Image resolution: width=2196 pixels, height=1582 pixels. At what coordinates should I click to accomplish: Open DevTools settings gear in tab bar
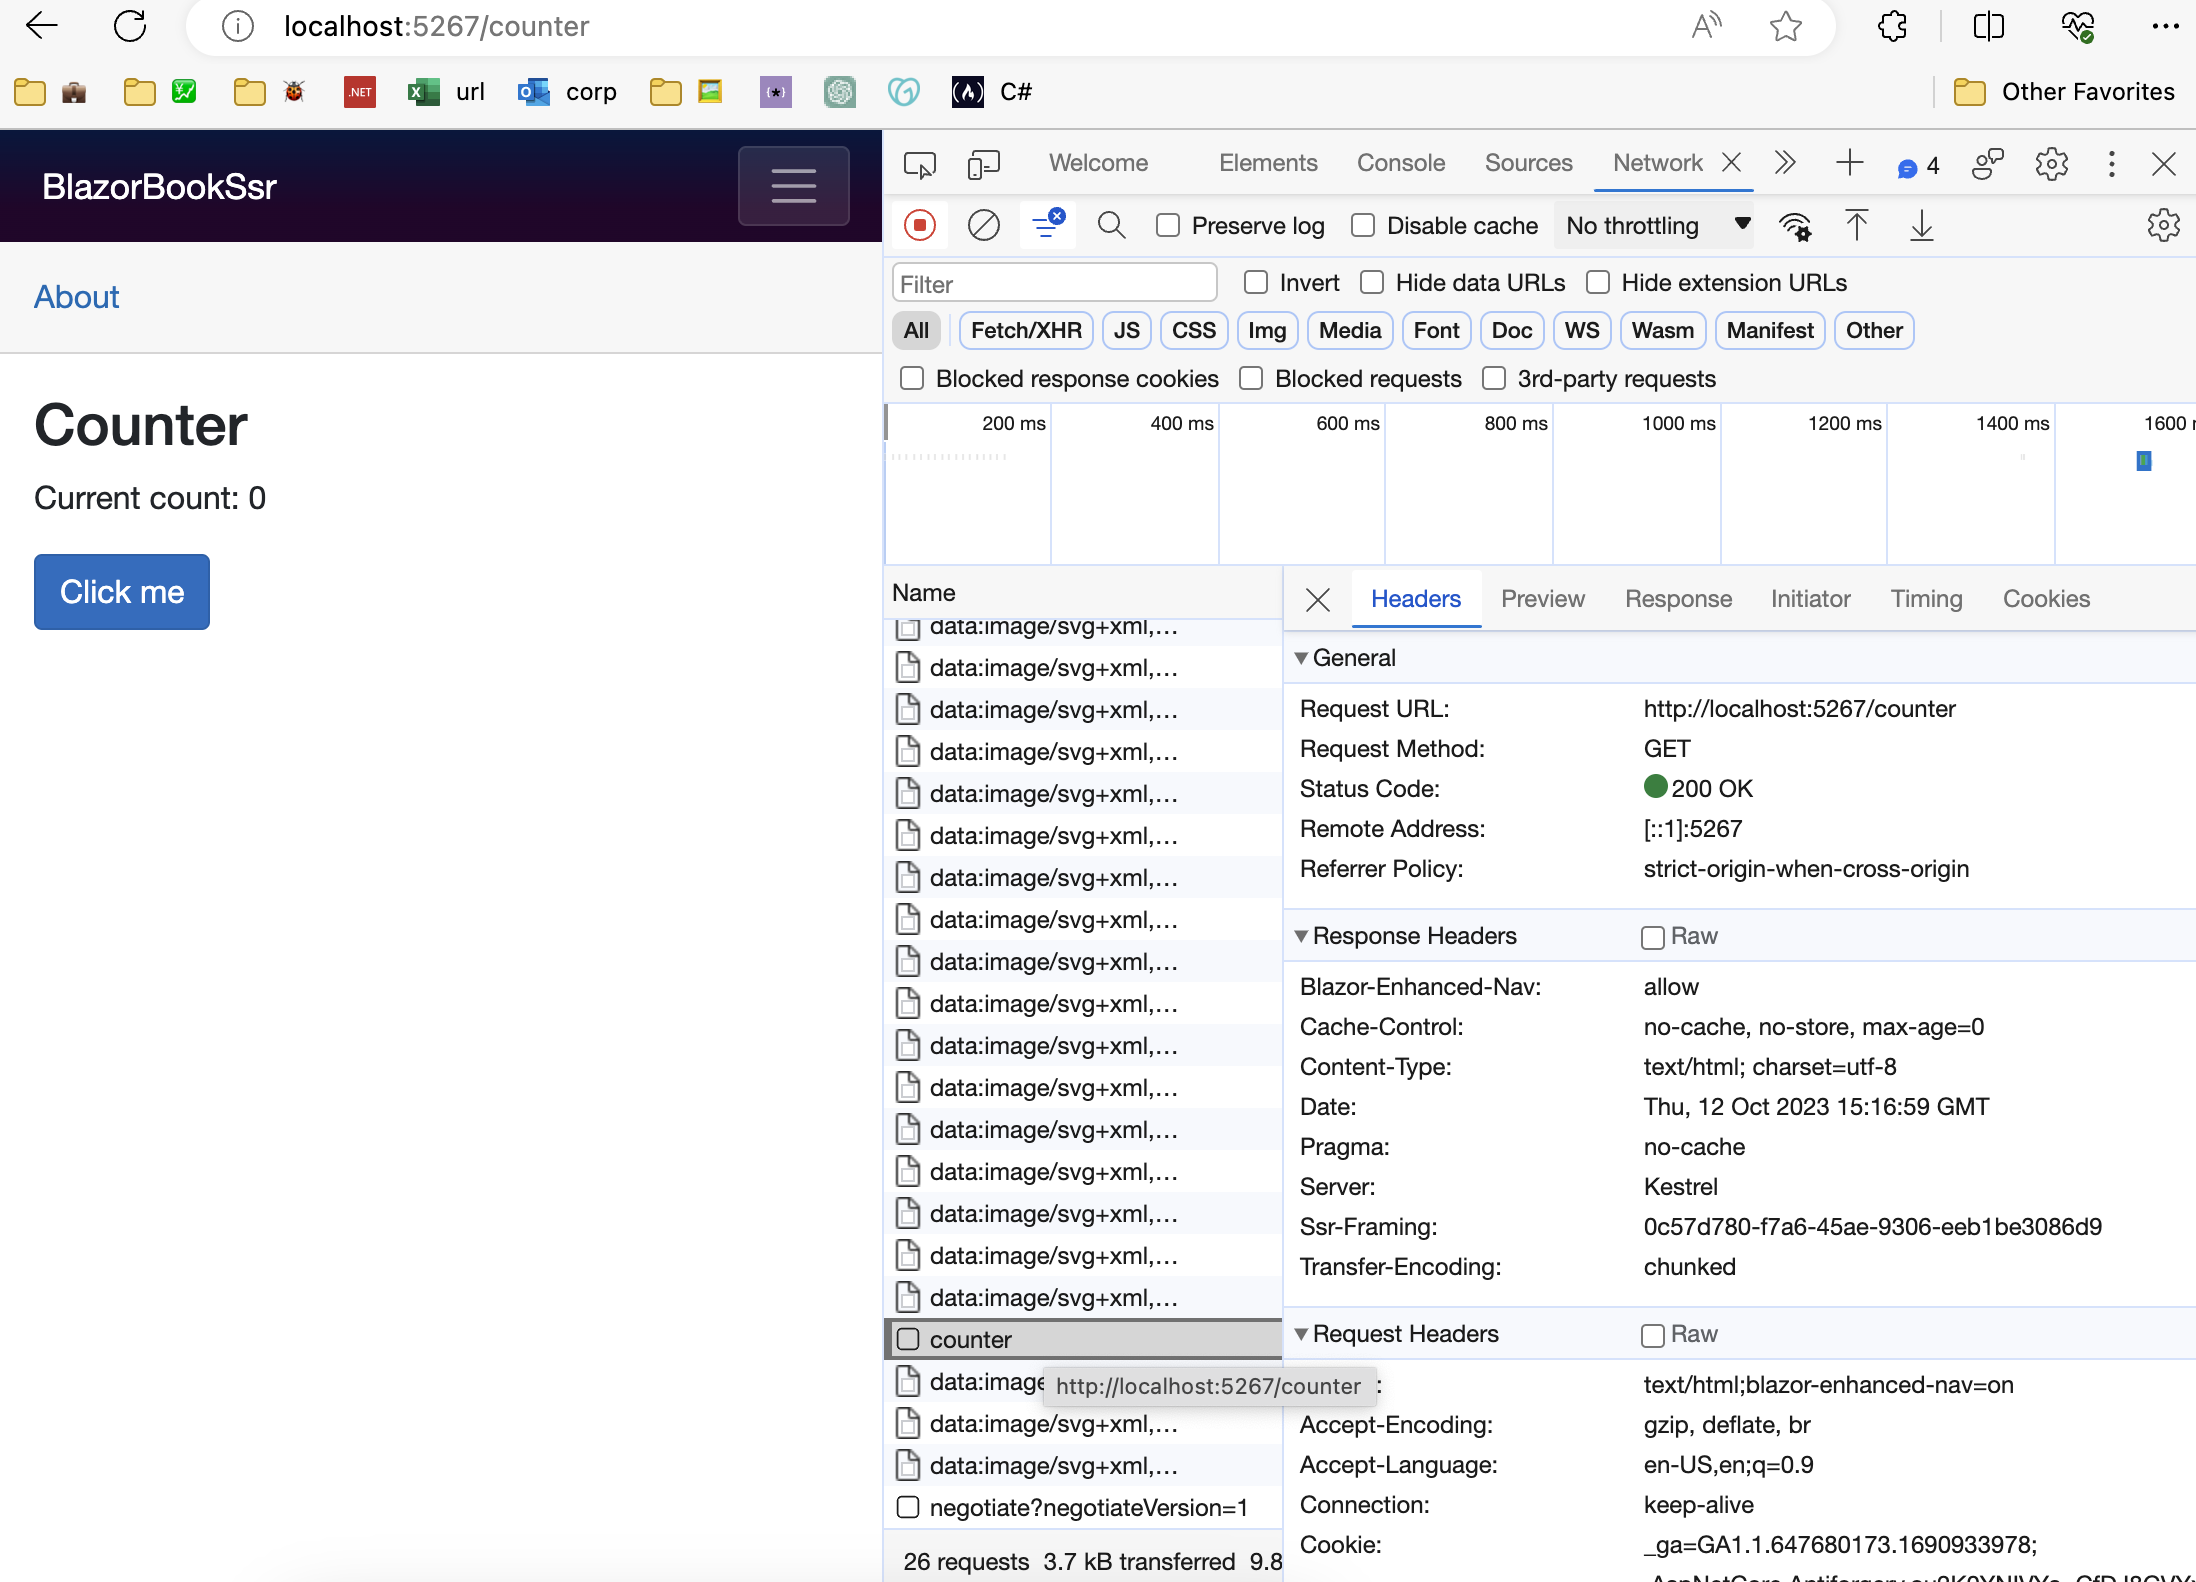click(x=2051, y=164)
